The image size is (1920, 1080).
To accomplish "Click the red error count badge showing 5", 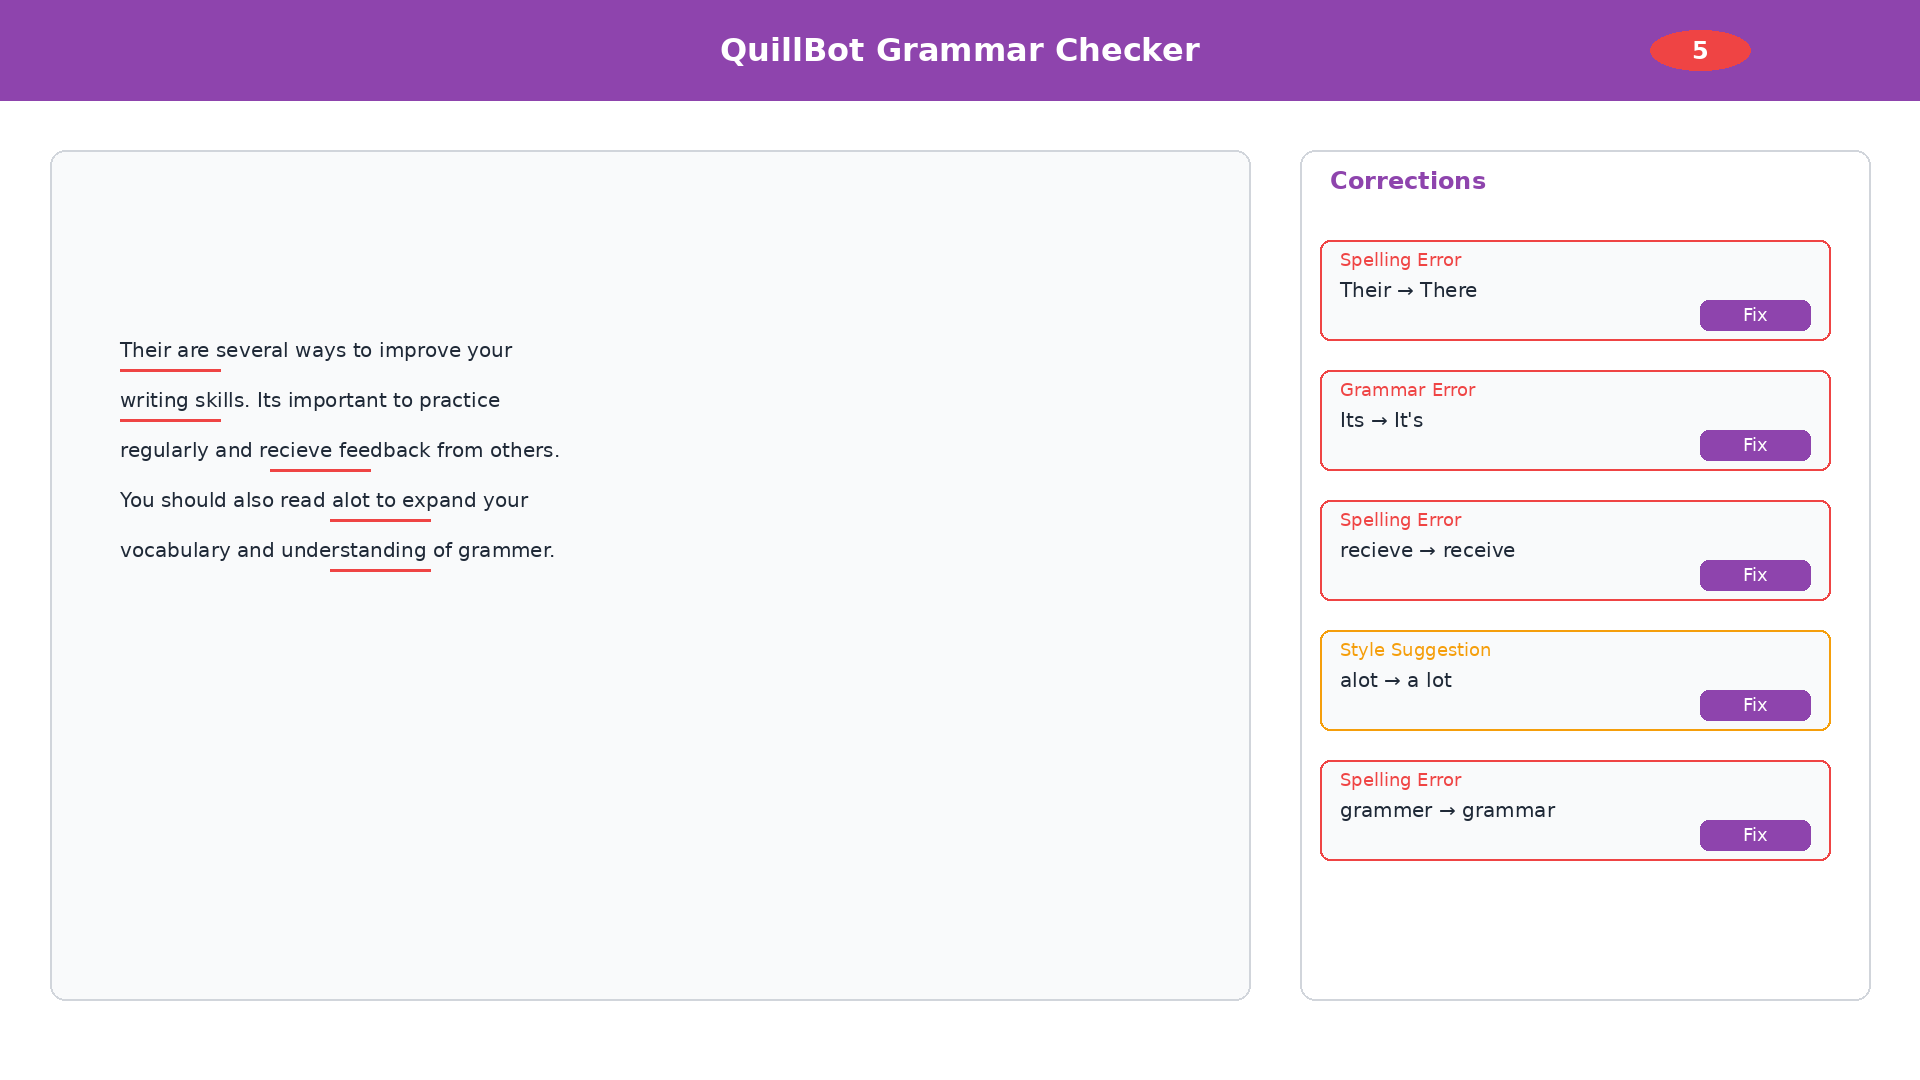I will 1699,50.
